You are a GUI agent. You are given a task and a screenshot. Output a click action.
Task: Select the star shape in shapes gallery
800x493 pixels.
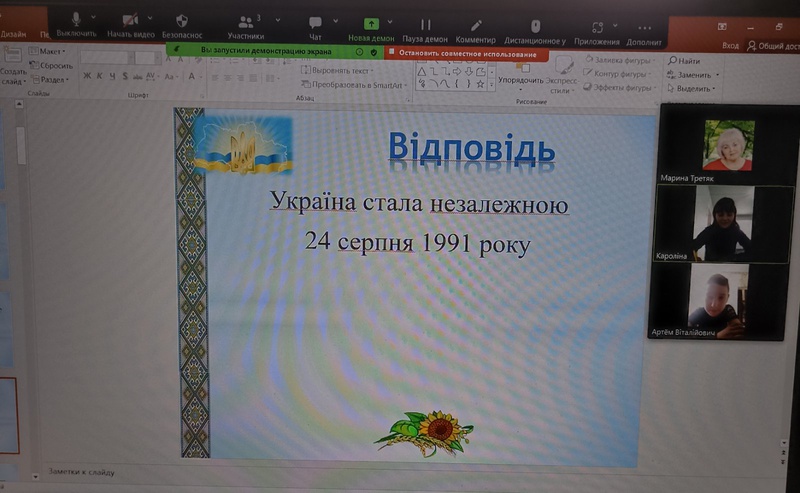coord(480,84)
